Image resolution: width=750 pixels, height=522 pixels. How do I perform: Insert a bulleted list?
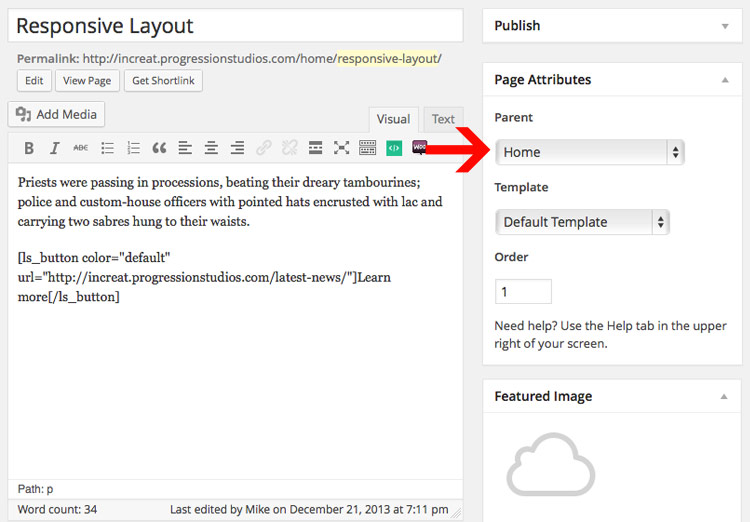pyautogui.click(x=108, y=148)
